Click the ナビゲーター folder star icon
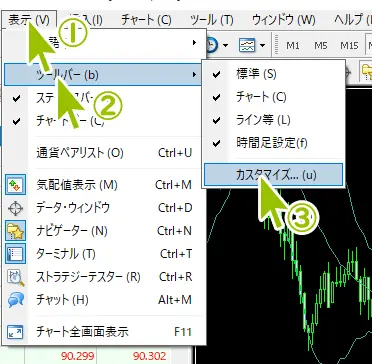This screenshot has width=372, height=364. pyautogui.click(x=15, y=231)
